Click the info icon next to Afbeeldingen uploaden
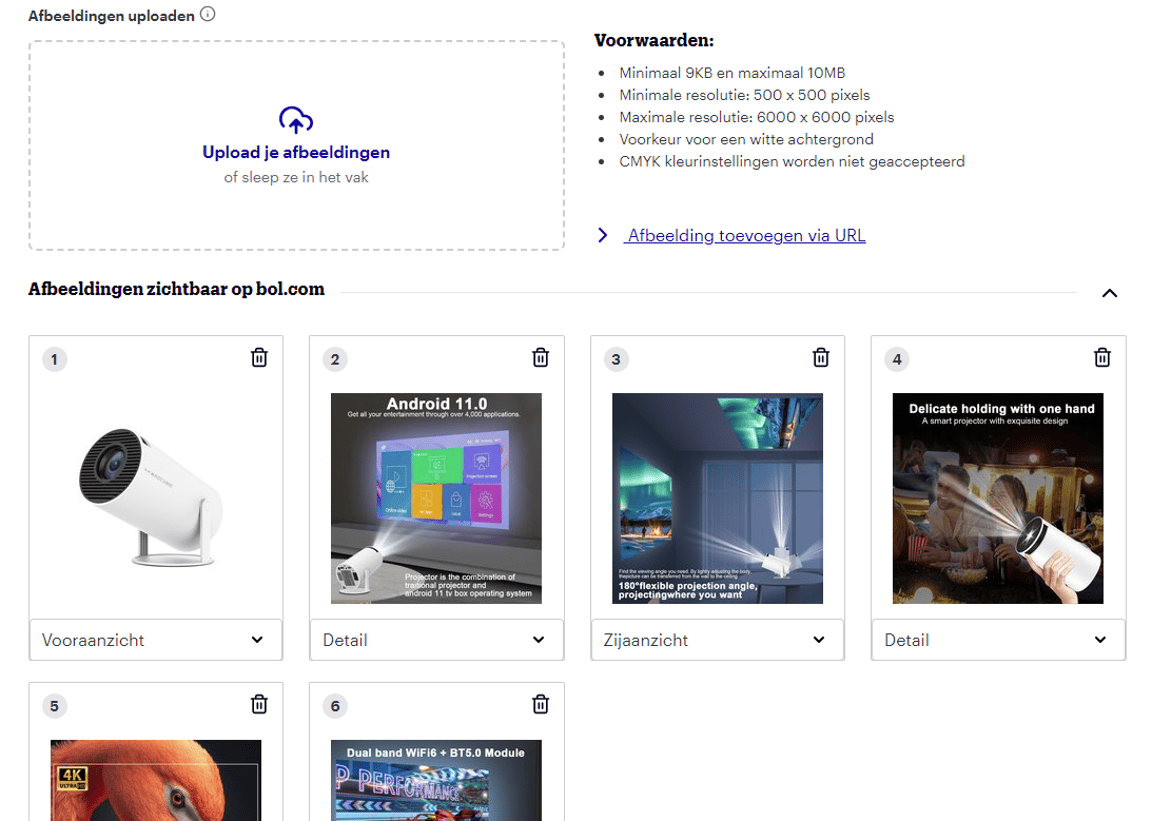The image size is (1152, 821). (x=206, y=14)
